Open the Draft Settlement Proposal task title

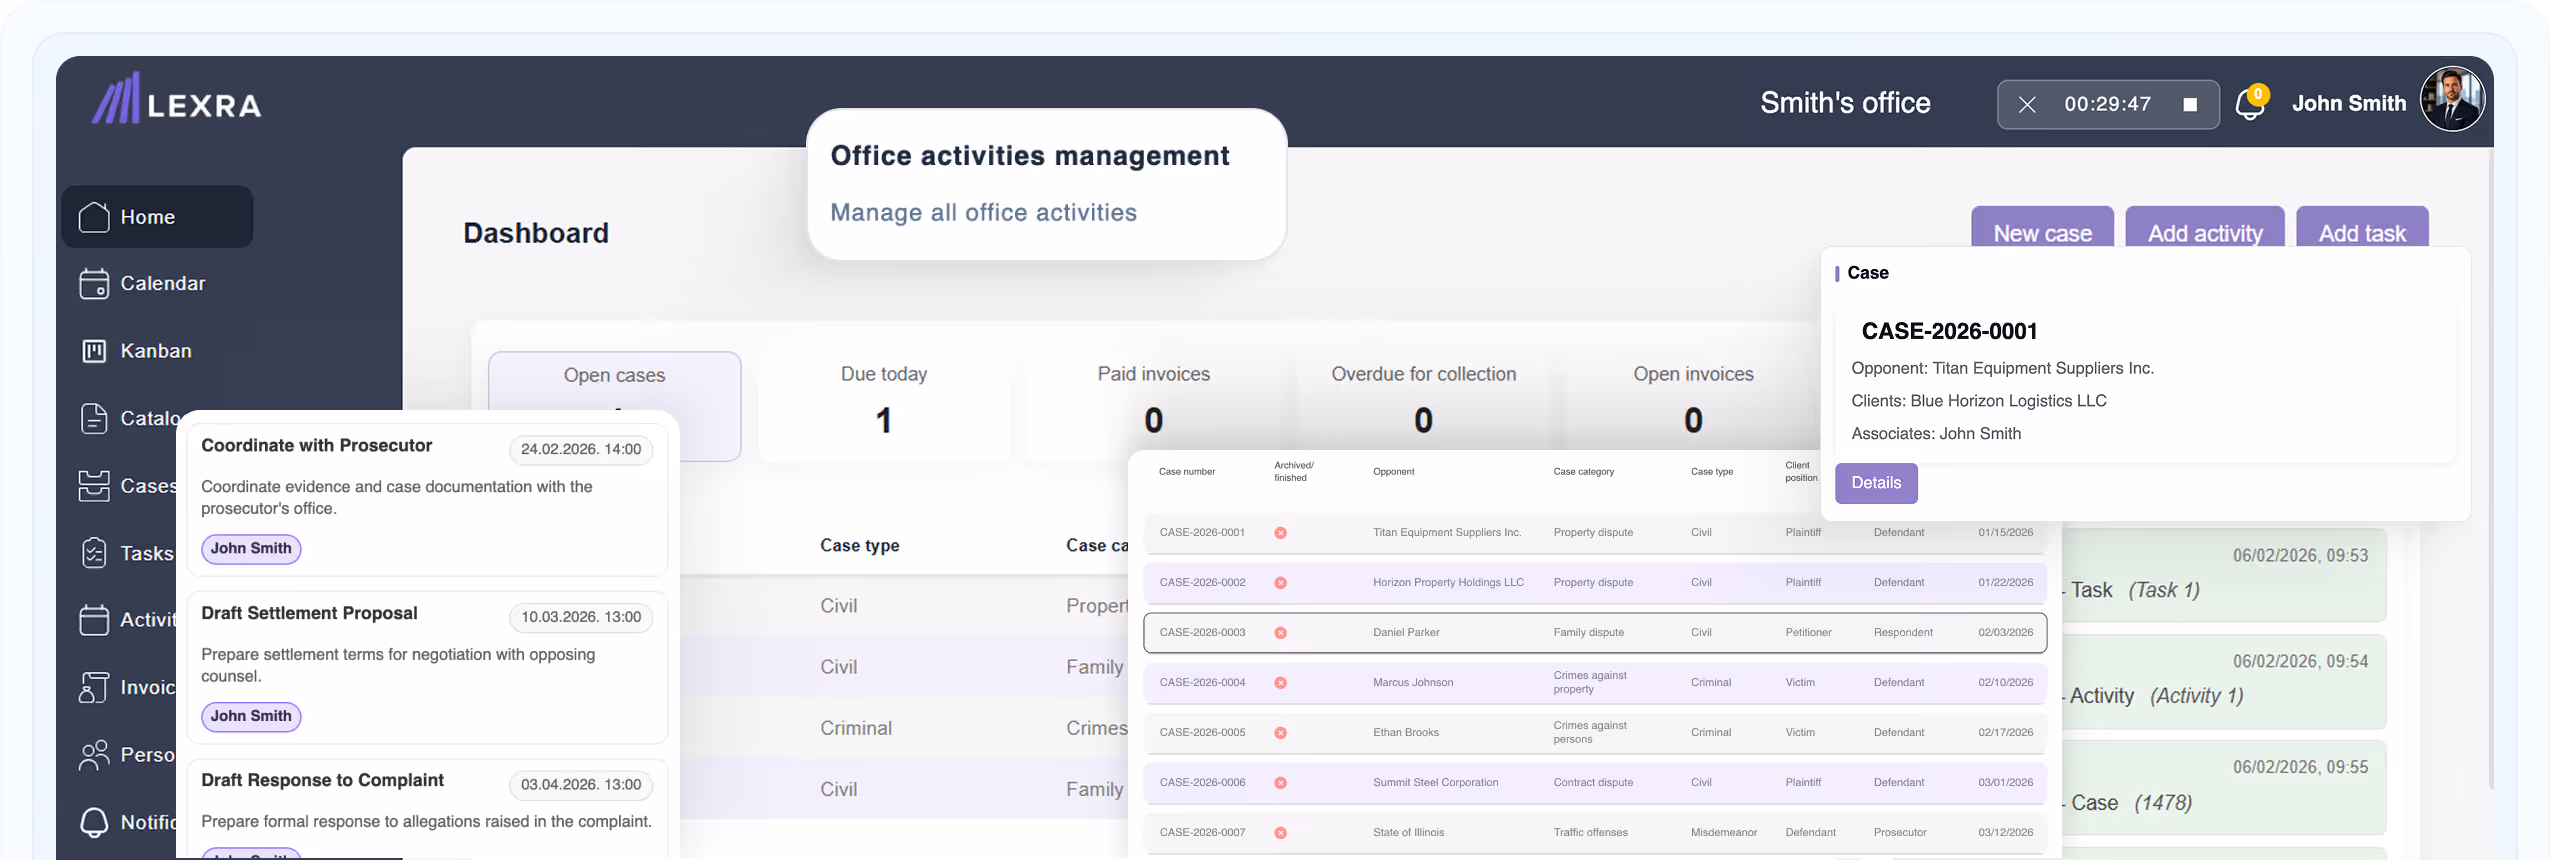pos(309,614)
